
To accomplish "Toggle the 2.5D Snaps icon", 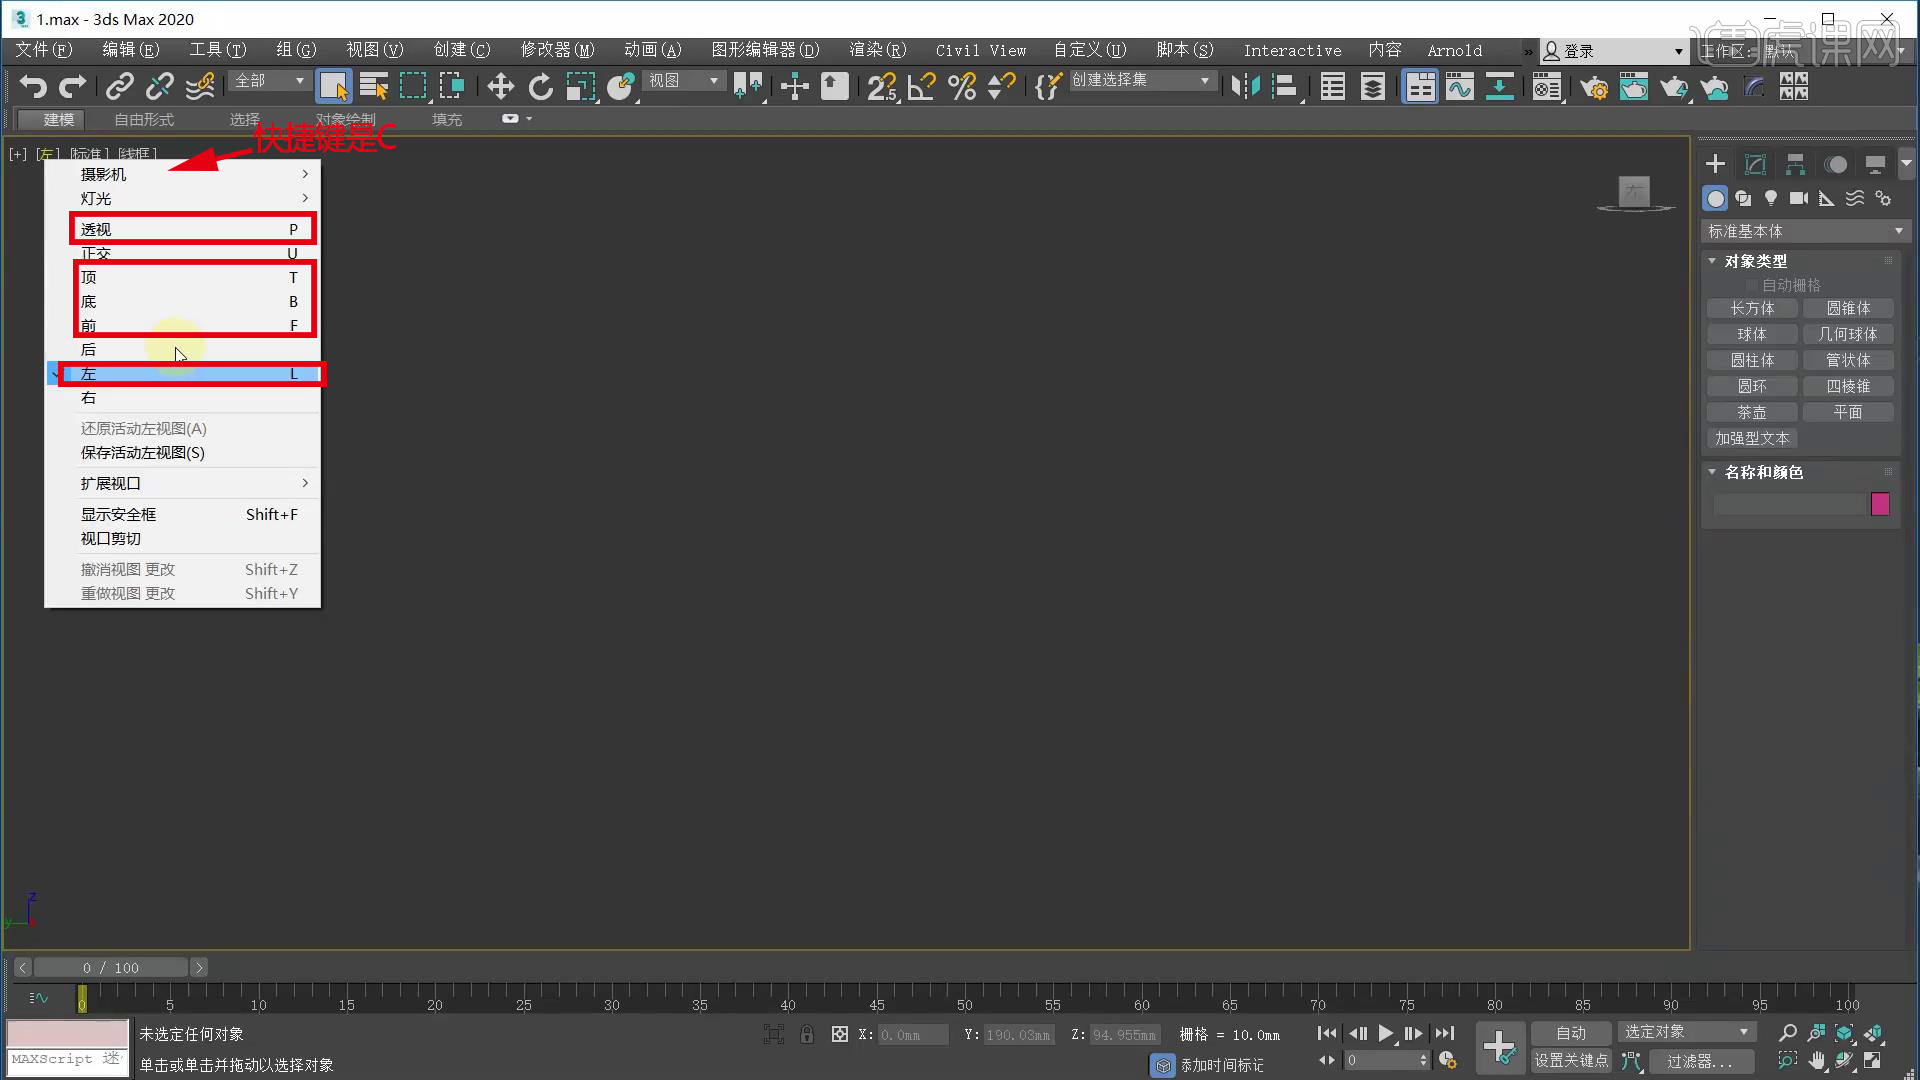I will point(882,87).
